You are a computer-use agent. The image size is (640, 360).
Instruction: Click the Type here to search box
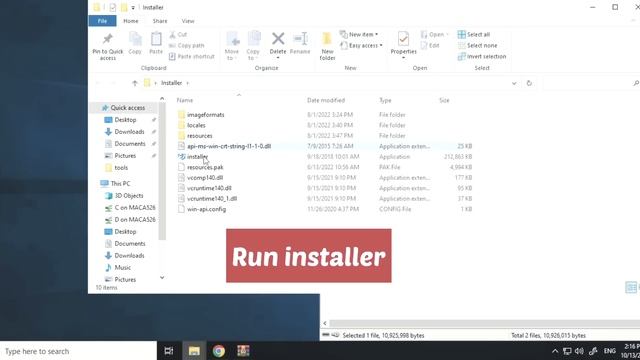78,351
